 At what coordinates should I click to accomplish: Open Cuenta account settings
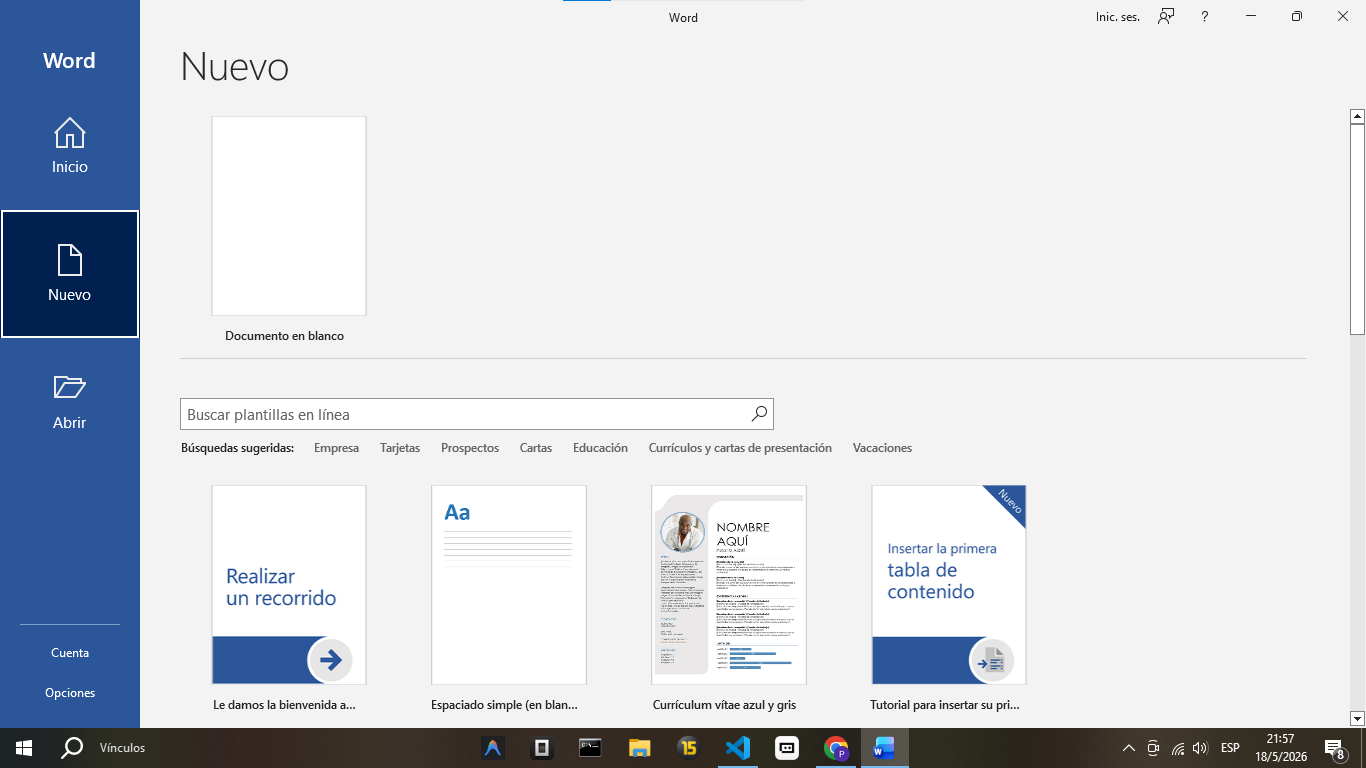pos(70,653)
